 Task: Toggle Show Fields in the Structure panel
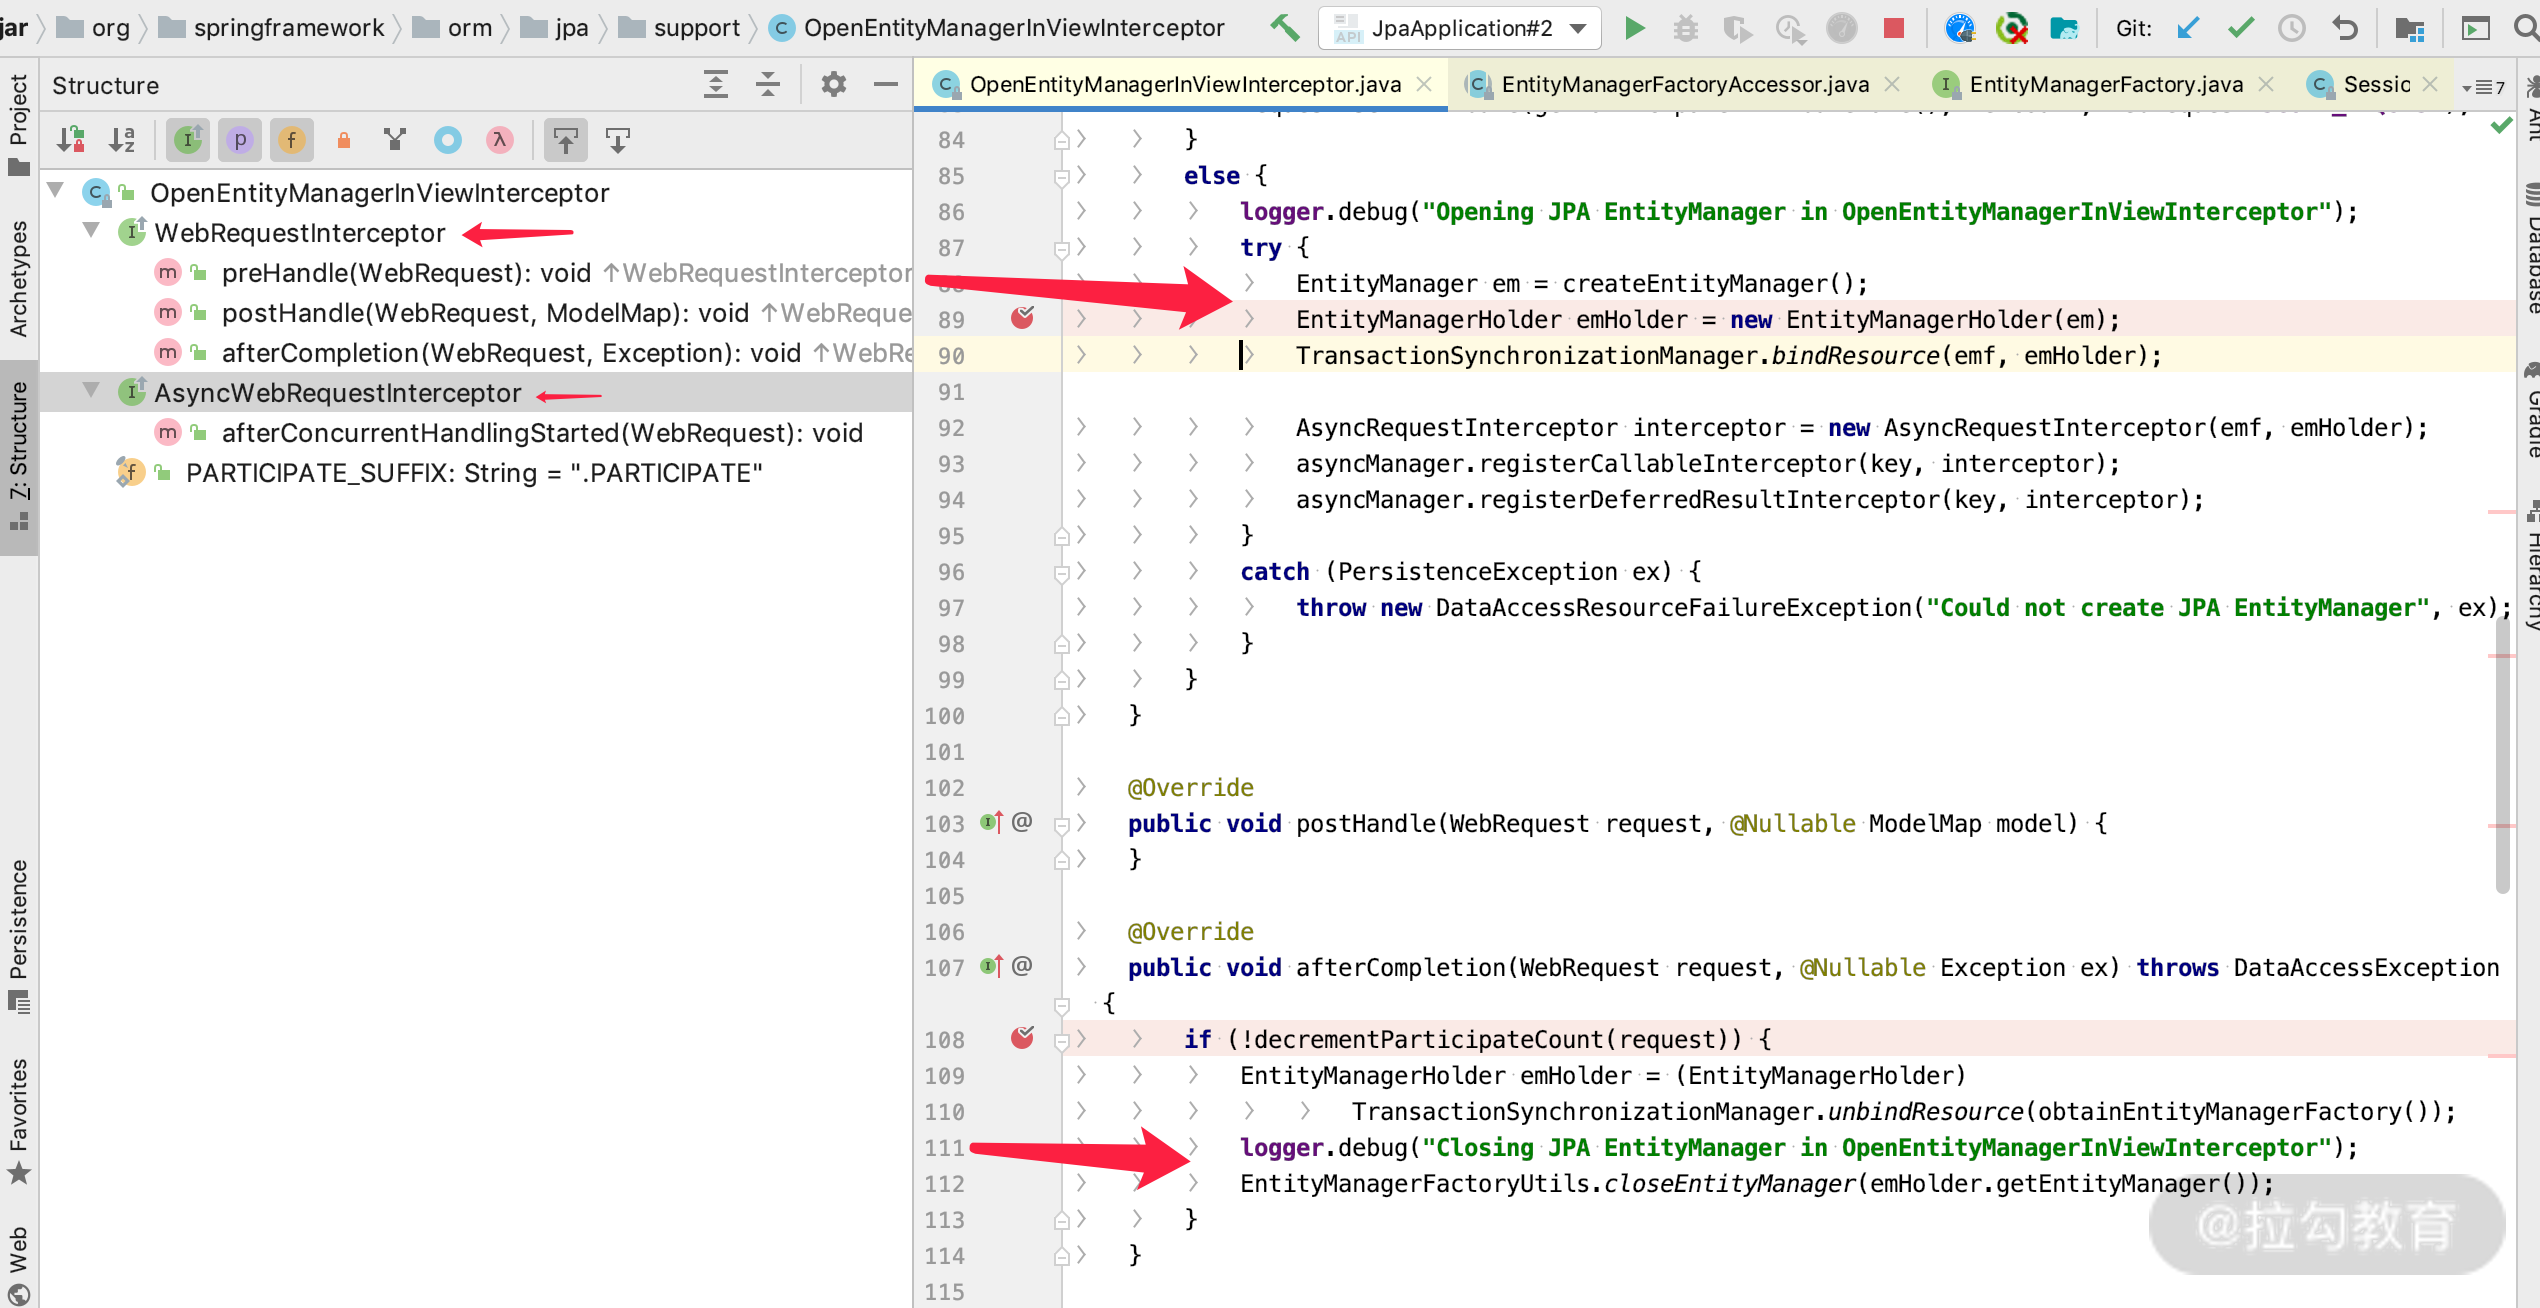point(291,140)
